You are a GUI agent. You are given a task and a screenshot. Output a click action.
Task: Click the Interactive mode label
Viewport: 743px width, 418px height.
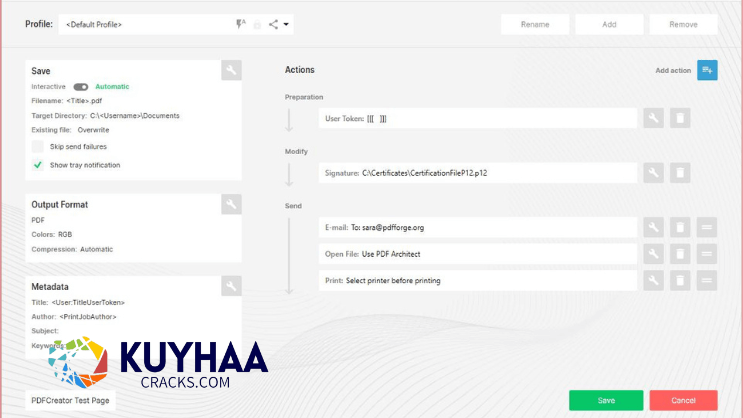(48, 87)
